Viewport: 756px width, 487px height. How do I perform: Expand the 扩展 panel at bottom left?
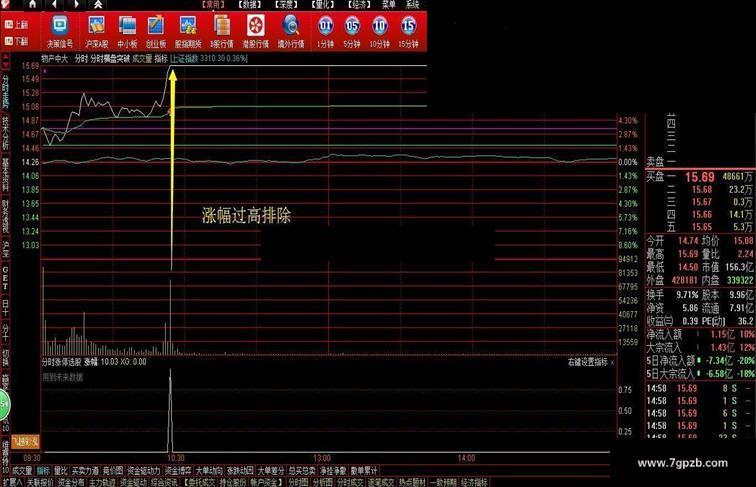pyautogui.click(x=12, y=482)
